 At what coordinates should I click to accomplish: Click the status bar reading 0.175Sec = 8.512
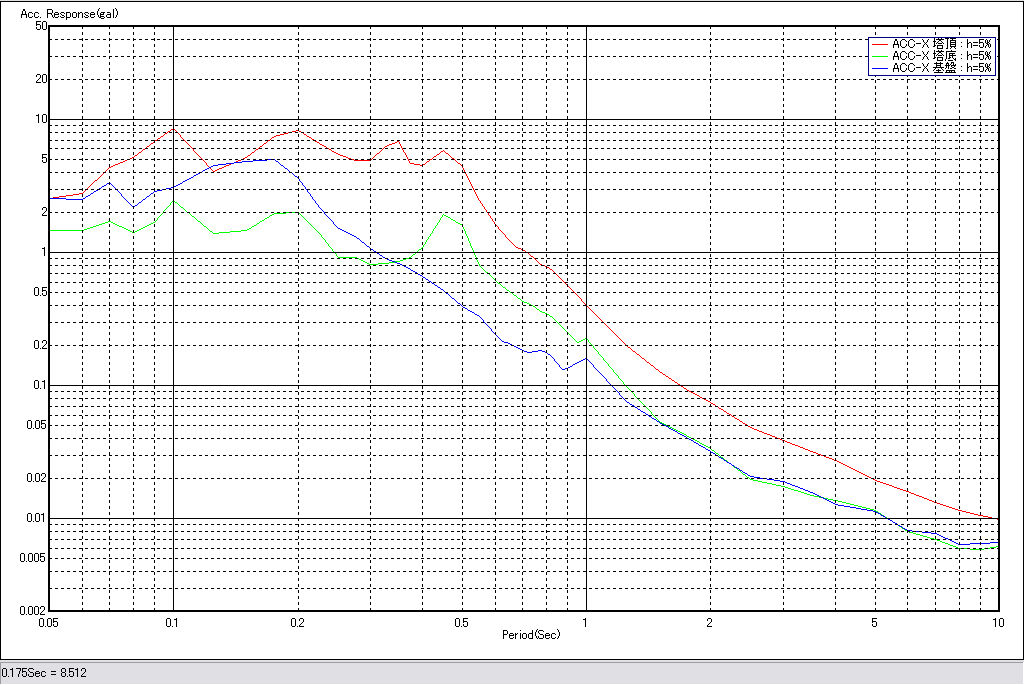45,673
